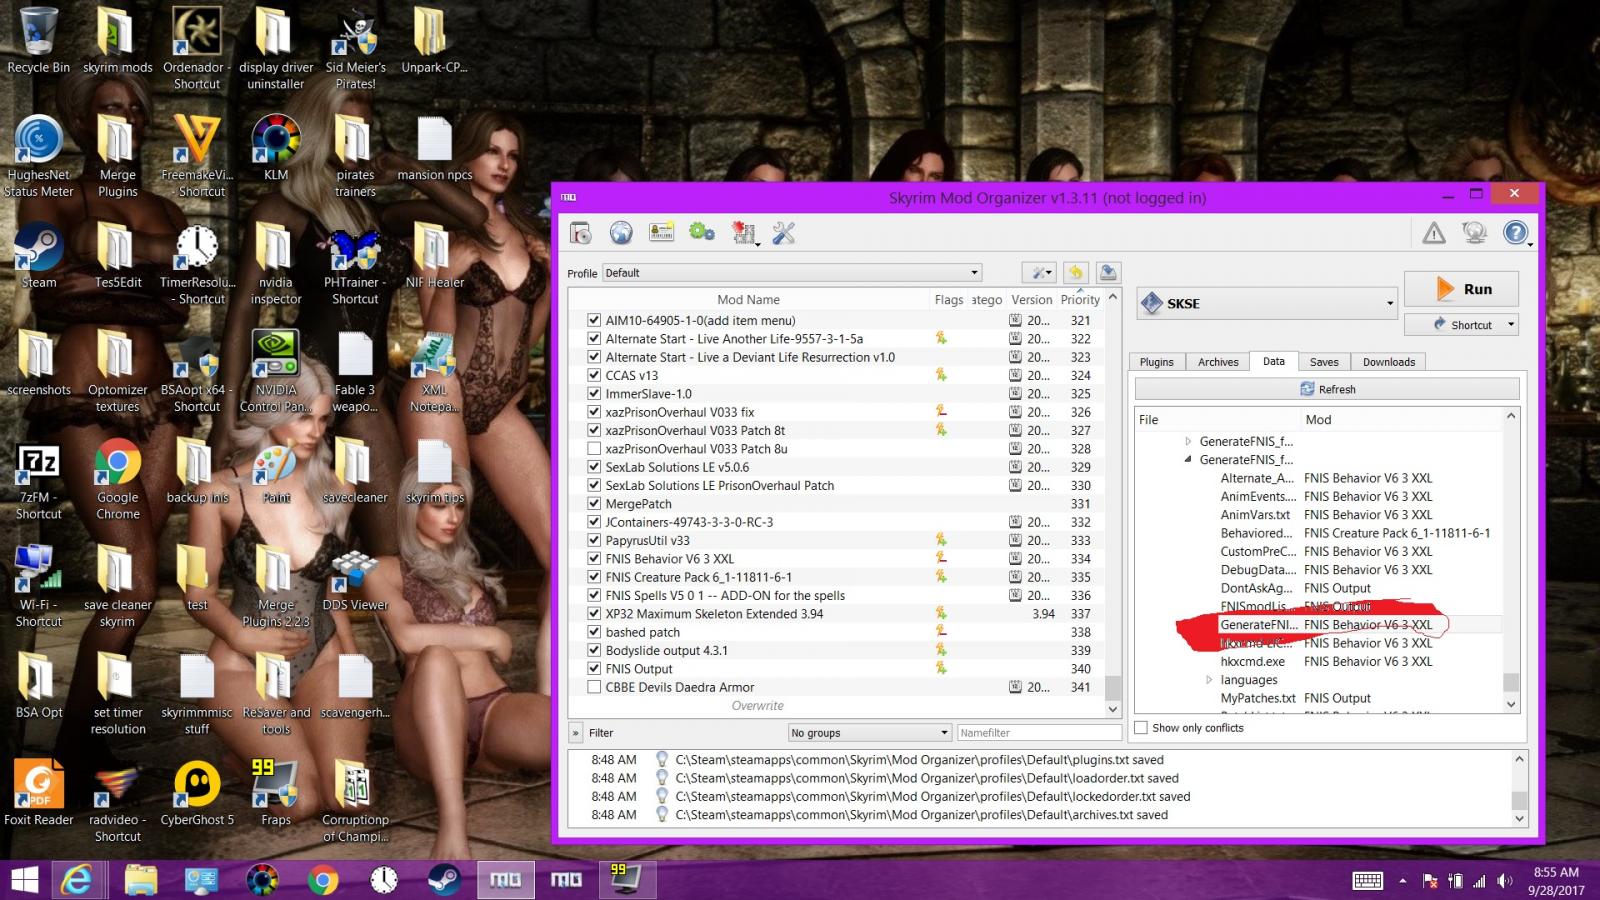Click the taskbar volume speaker icon
This screenshot has height=900, width=1600.
tap(1504, 881)
